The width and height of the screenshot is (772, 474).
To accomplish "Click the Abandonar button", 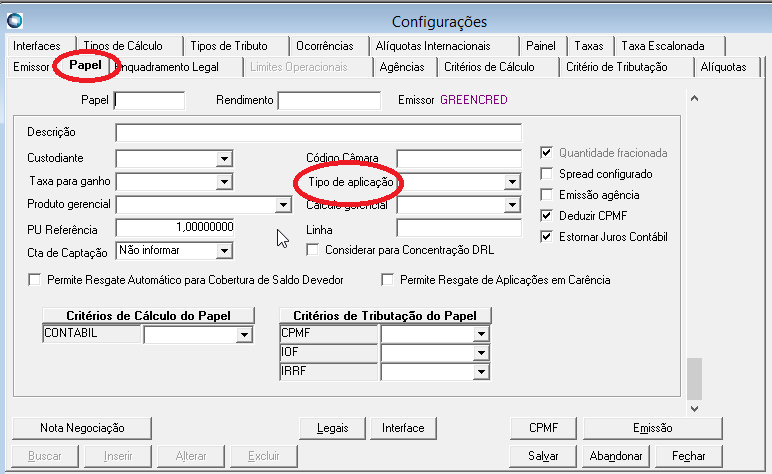I will pos(616,456).
